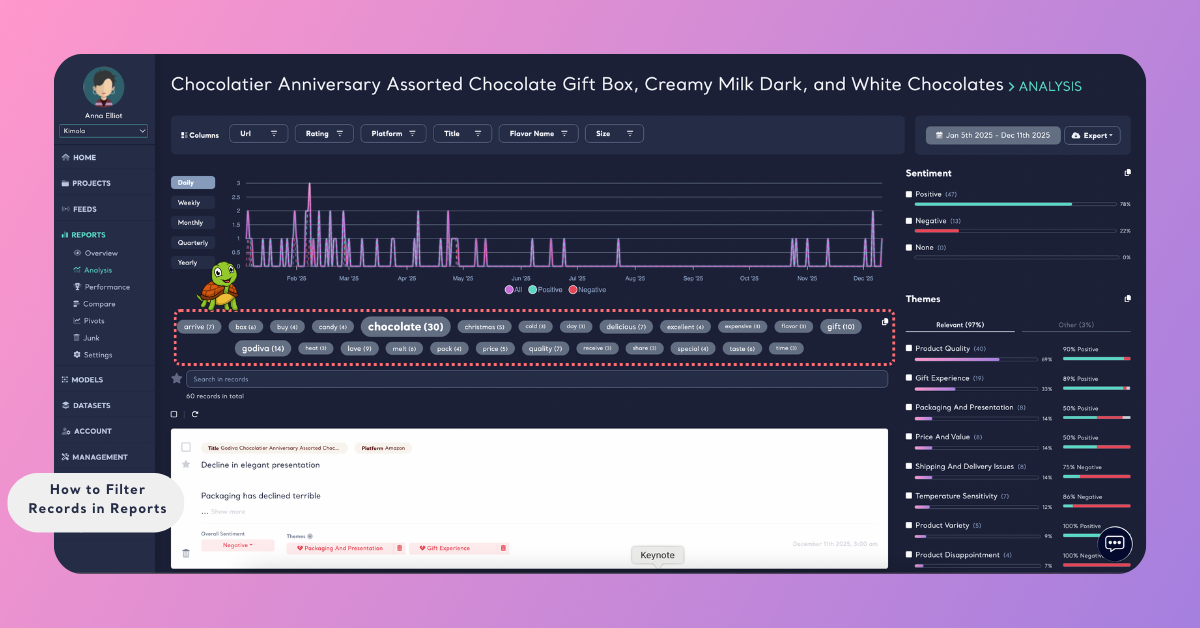Check the Packaging And Presentation checkbox
Viewport: 1200px width, 628px height.
click(x=909, y=407)
